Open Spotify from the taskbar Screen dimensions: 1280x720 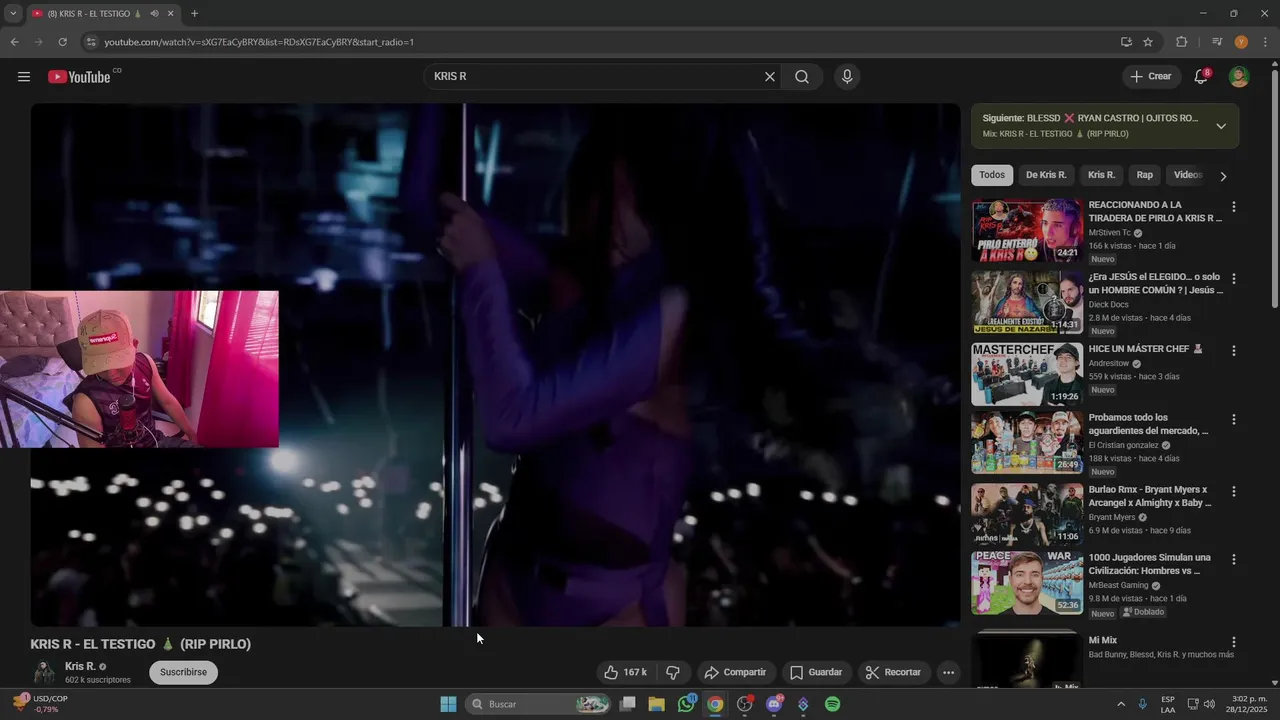pyautogui.click(x=832, y=704)
